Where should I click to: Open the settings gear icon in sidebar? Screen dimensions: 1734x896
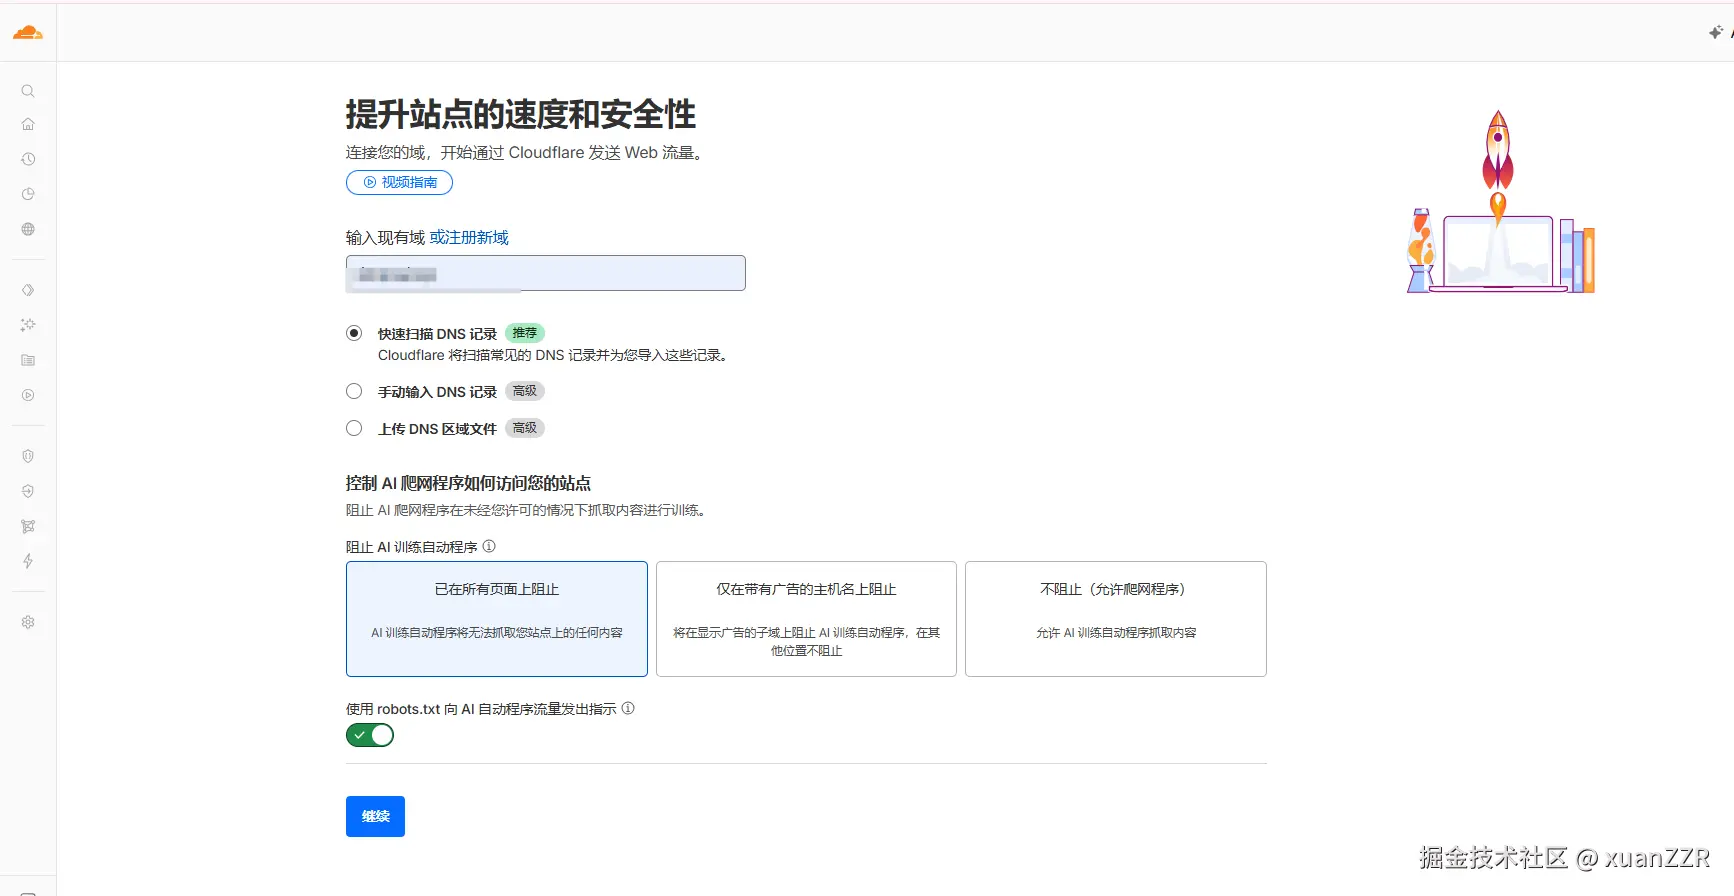[x=28, y=622]
